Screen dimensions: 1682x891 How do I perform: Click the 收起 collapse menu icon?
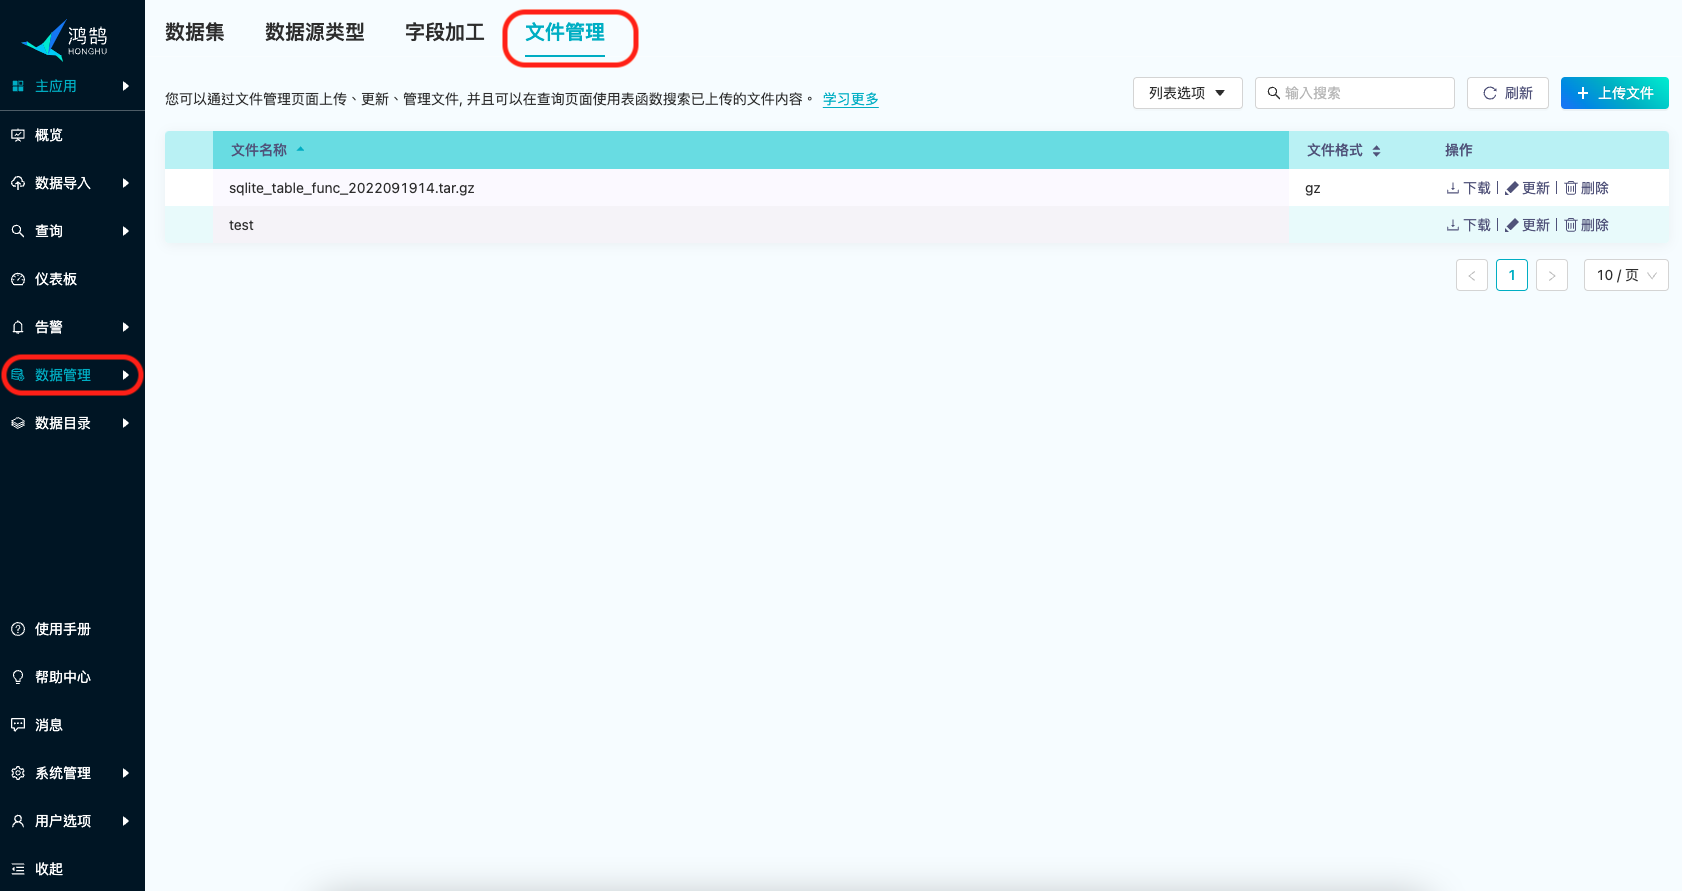(x=18, y=869)
